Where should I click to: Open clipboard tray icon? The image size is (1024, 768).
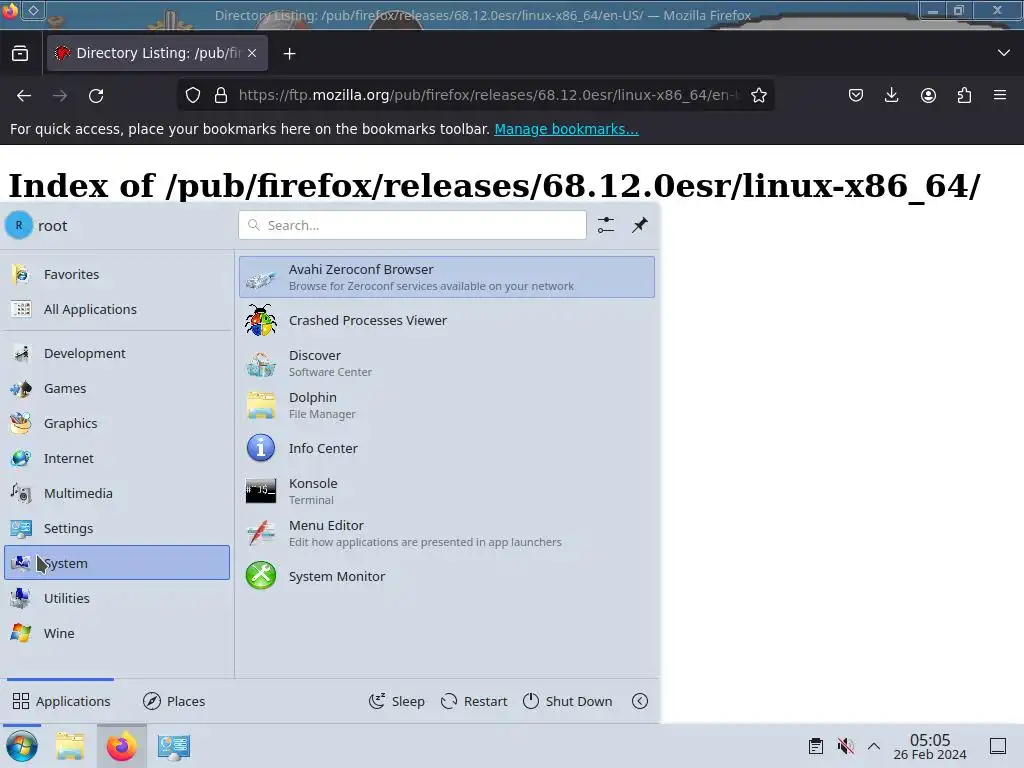[x=816, y=746]
